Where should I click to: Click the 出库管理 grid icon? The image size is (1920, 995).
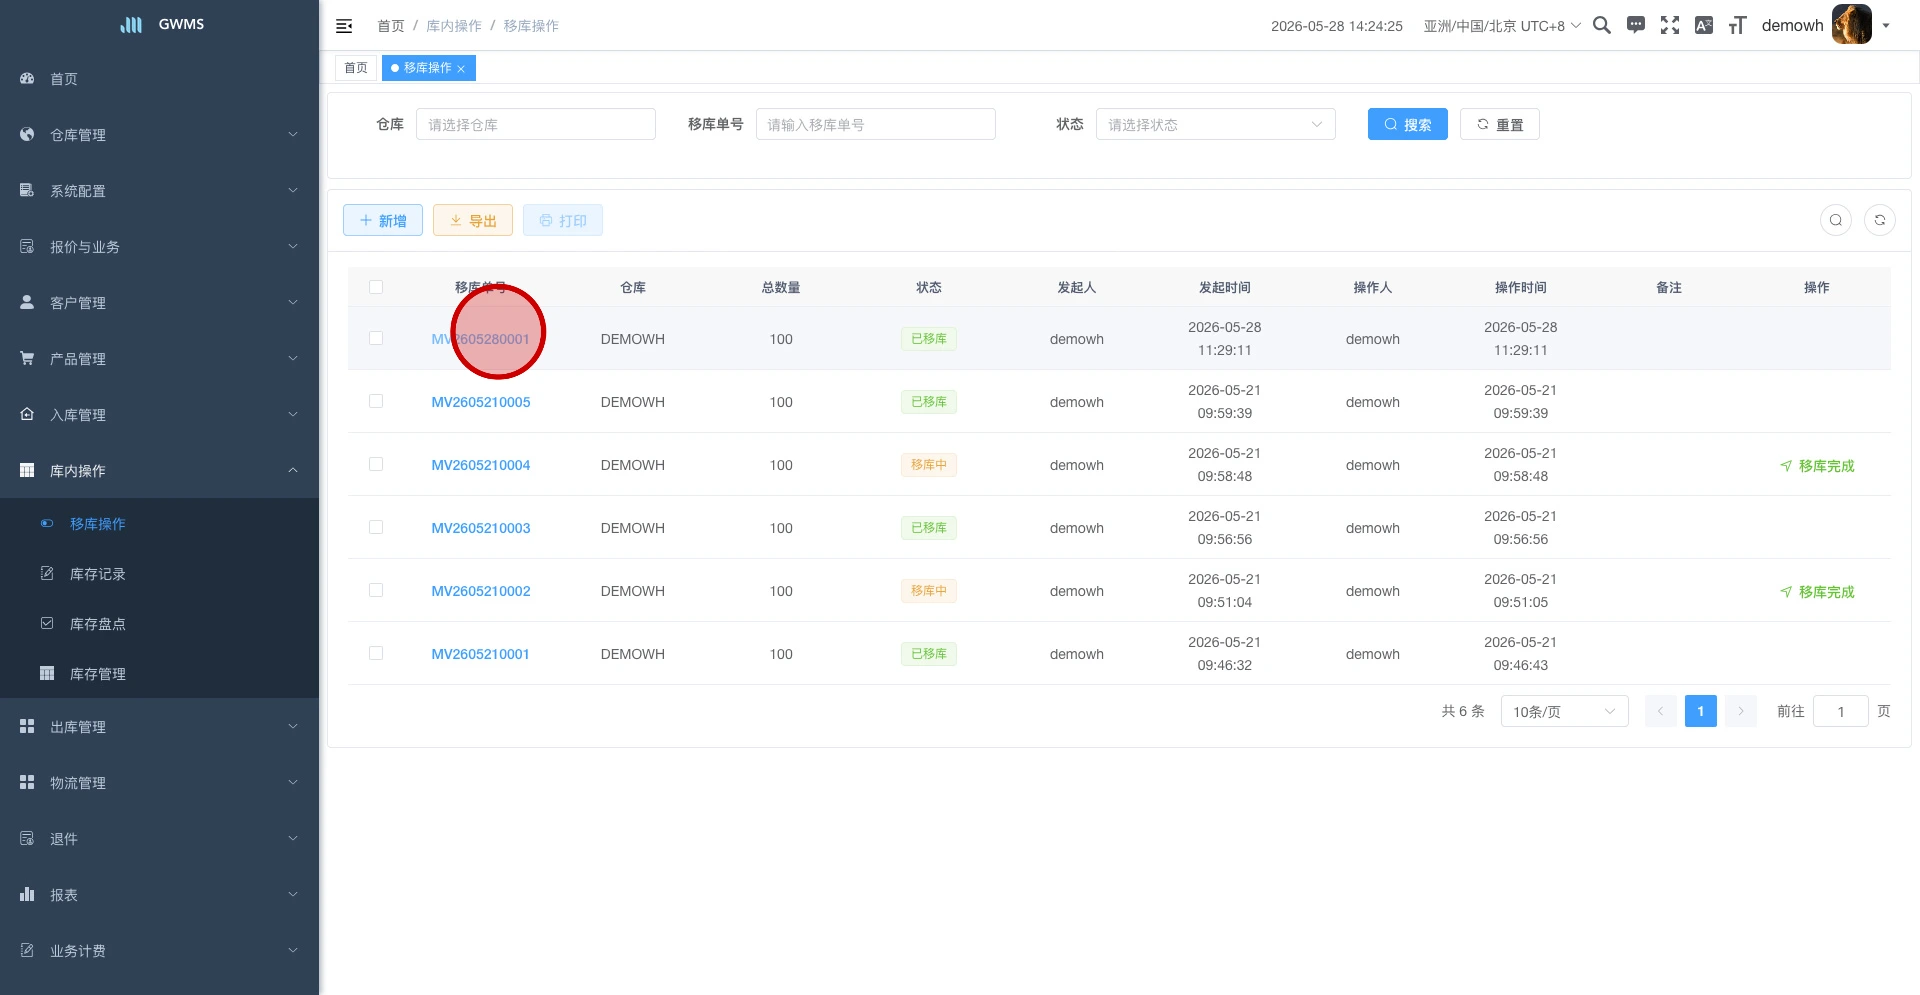[x=27, y=726]
